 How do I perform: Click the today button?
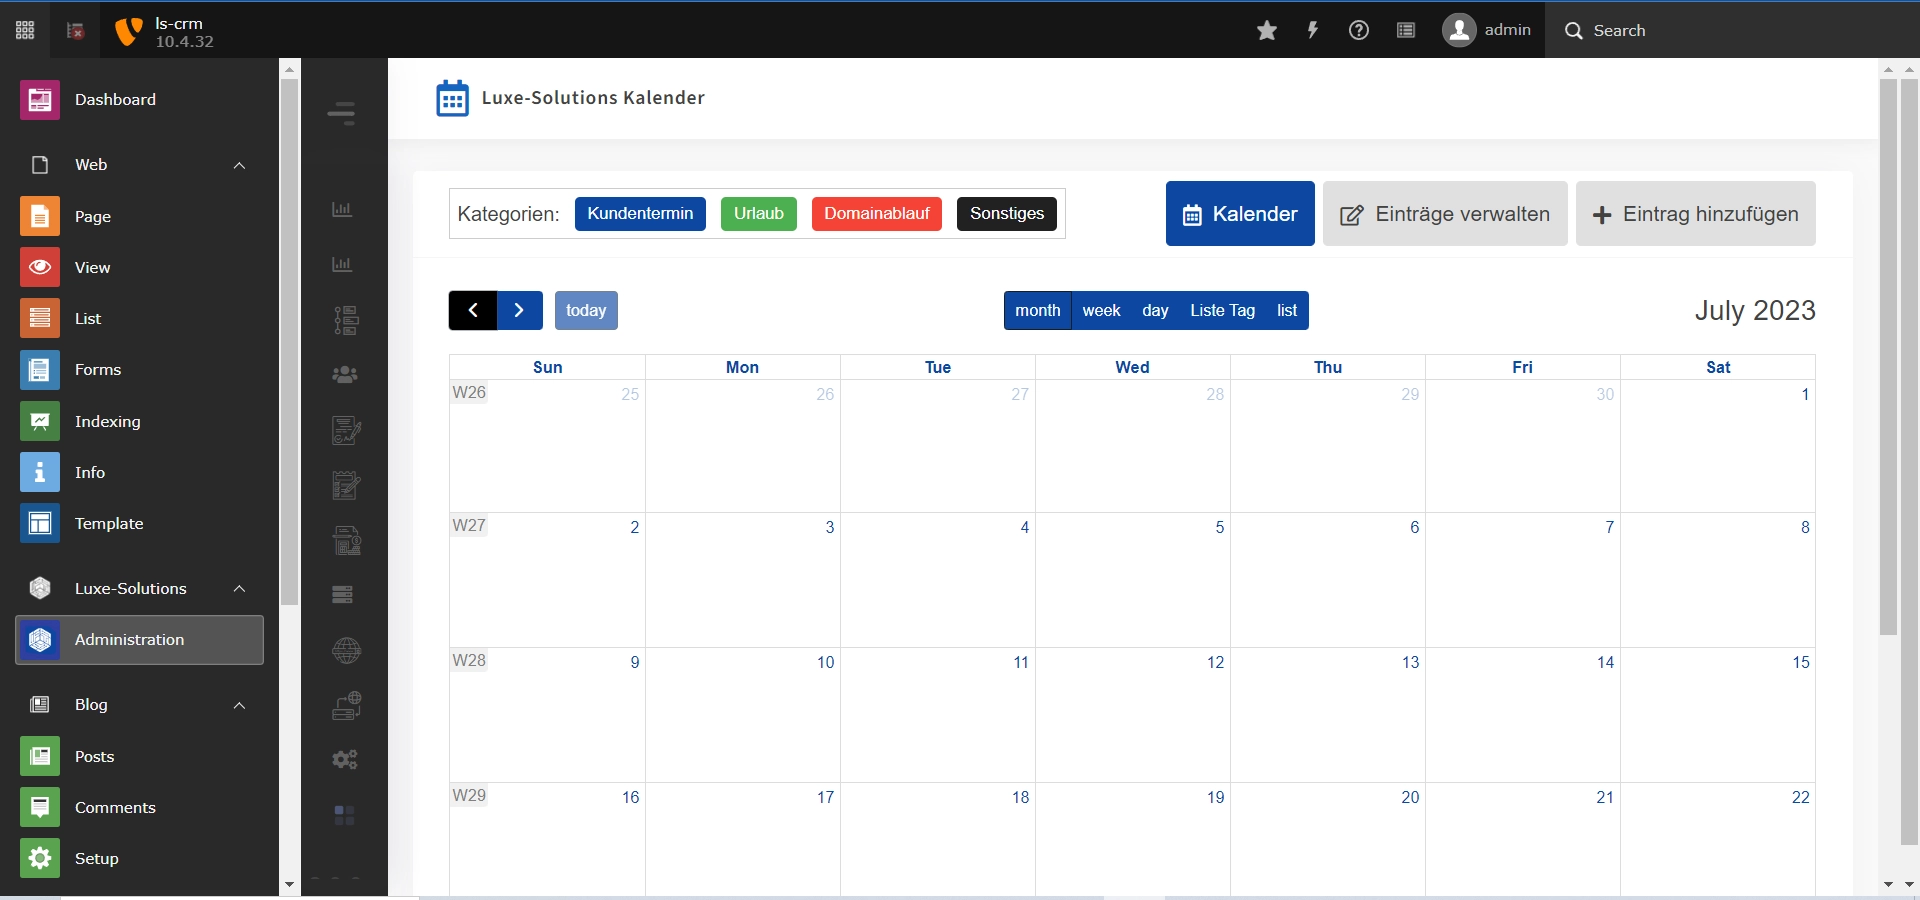tap(586, 310)
